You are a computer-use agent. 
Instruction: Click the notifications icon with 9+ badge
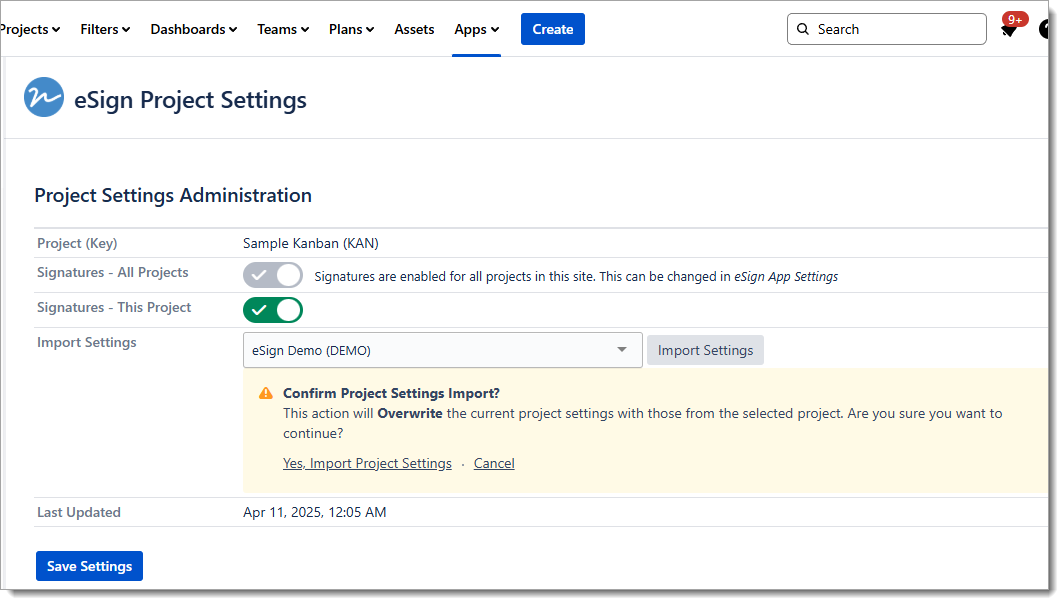point(1009,30)
